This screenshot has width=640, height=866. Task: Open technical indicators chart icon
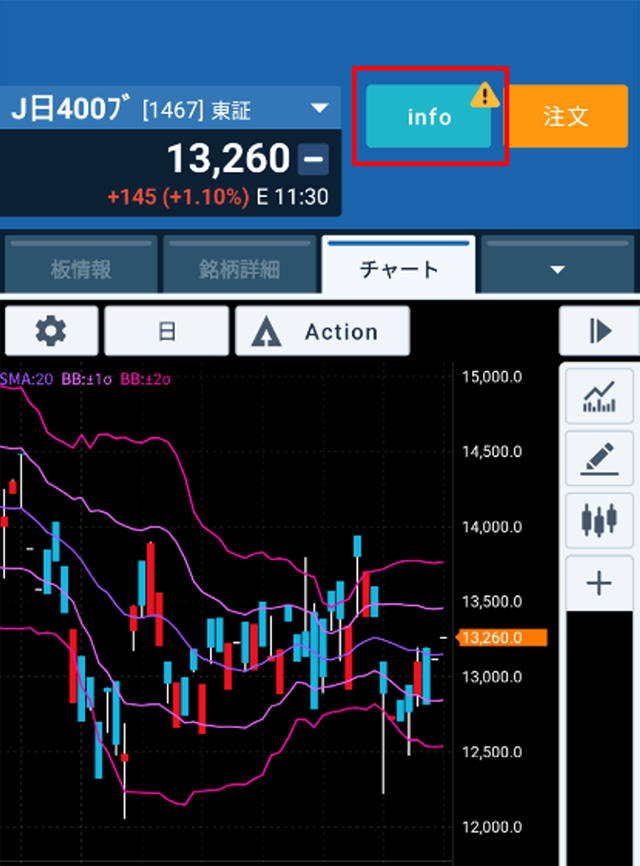[x=599, y=397]
